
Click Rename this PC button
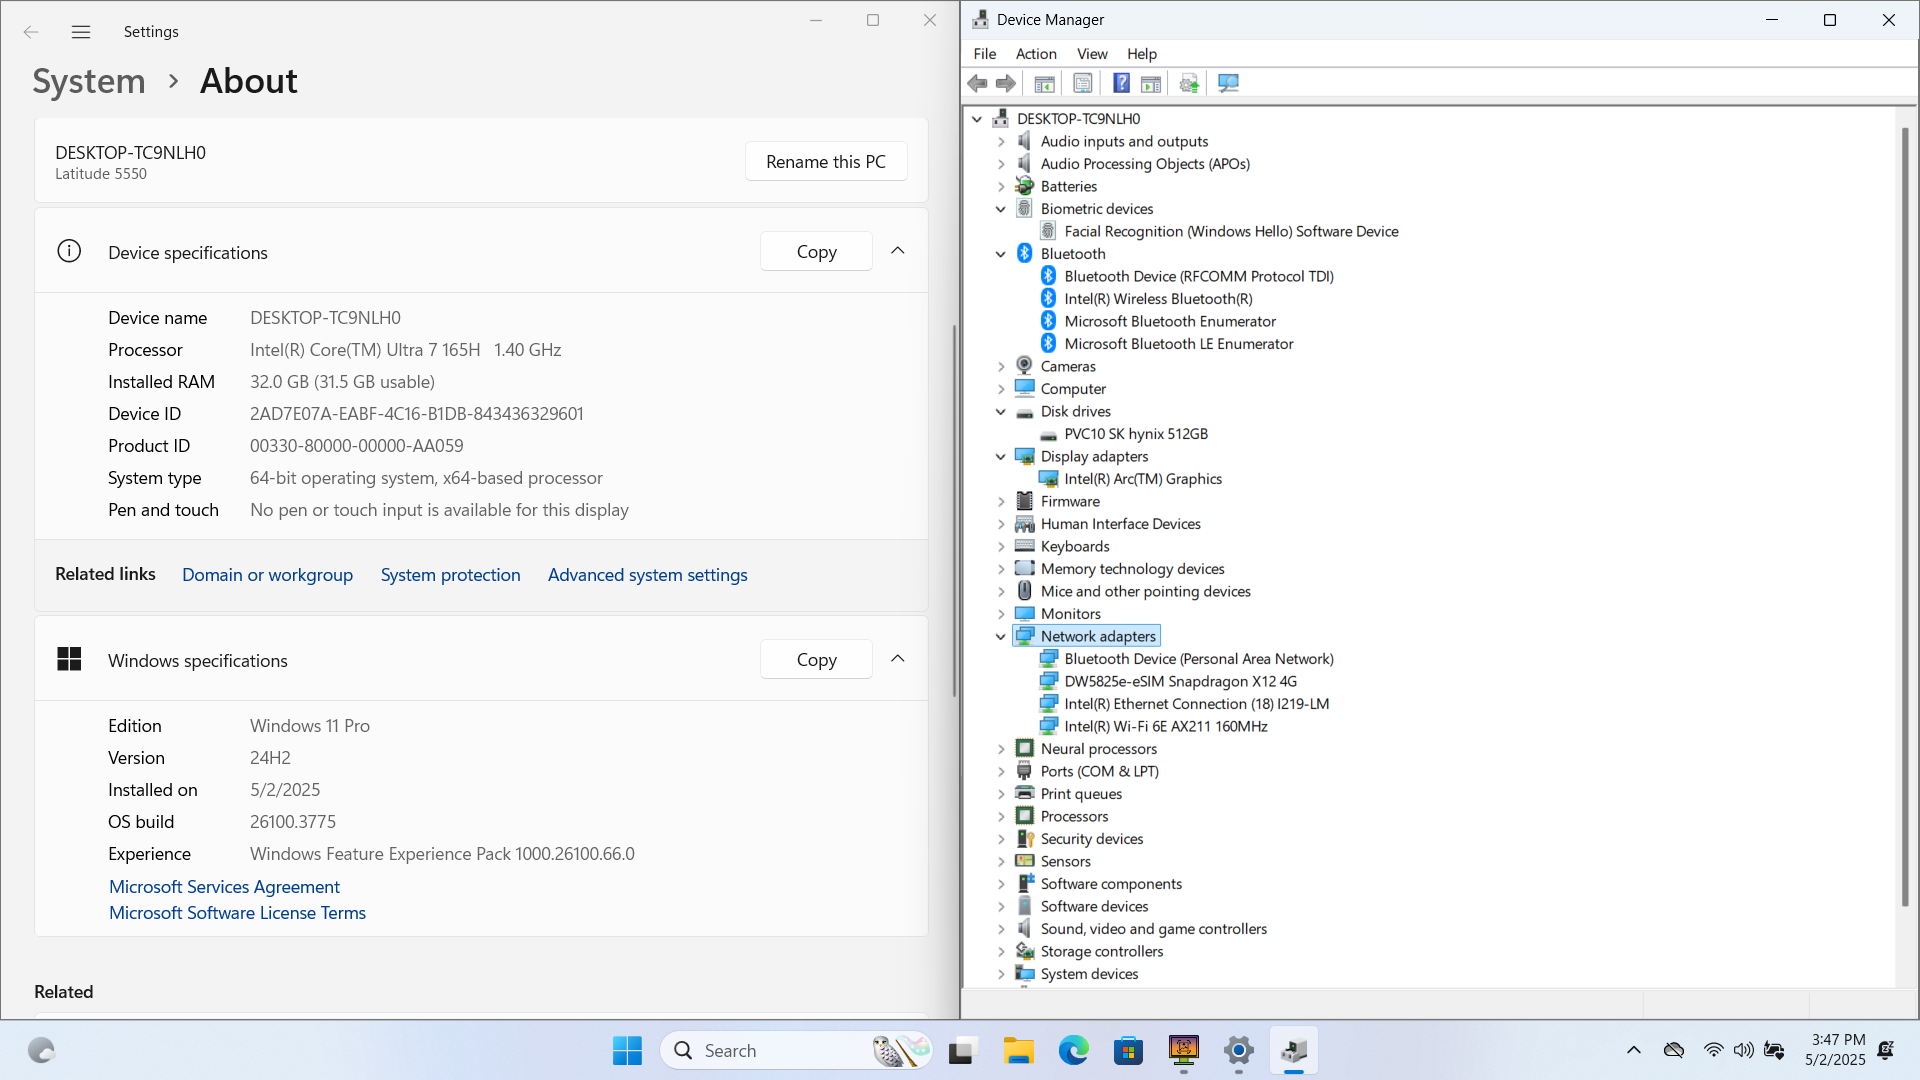(826, 162)
